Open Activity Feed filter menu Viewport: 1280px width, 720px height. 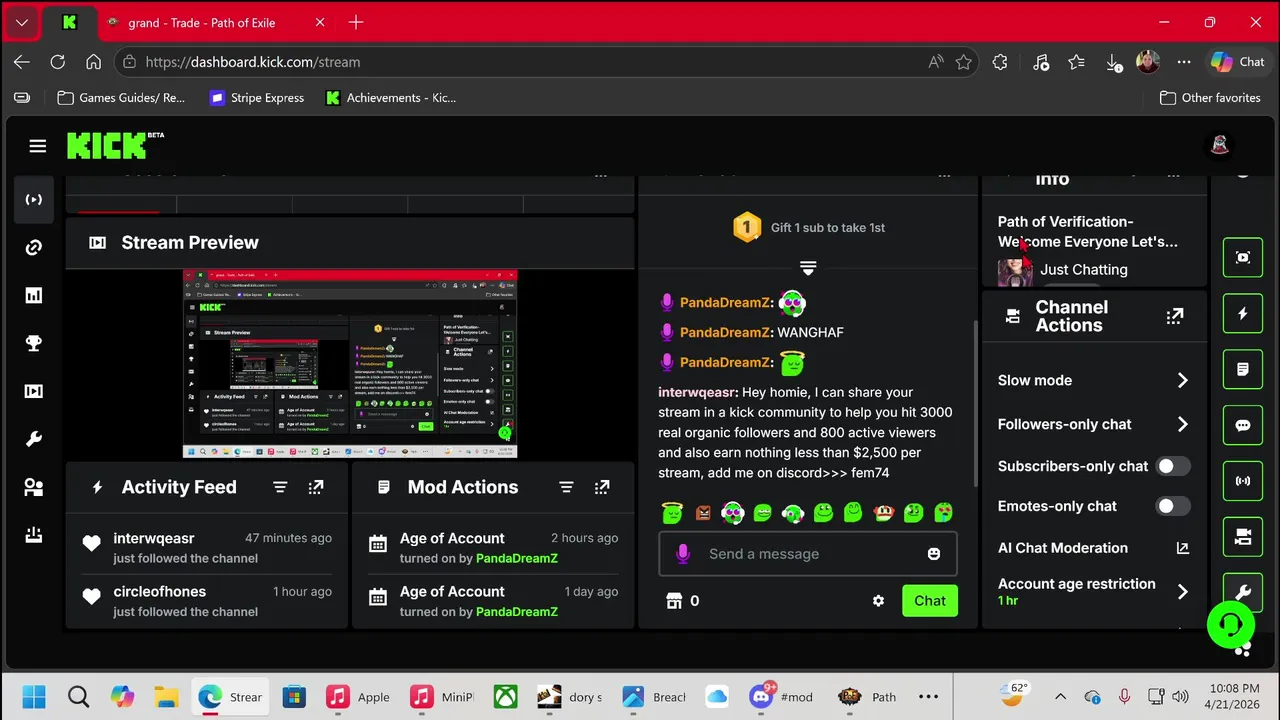click(x=280, y=487)
